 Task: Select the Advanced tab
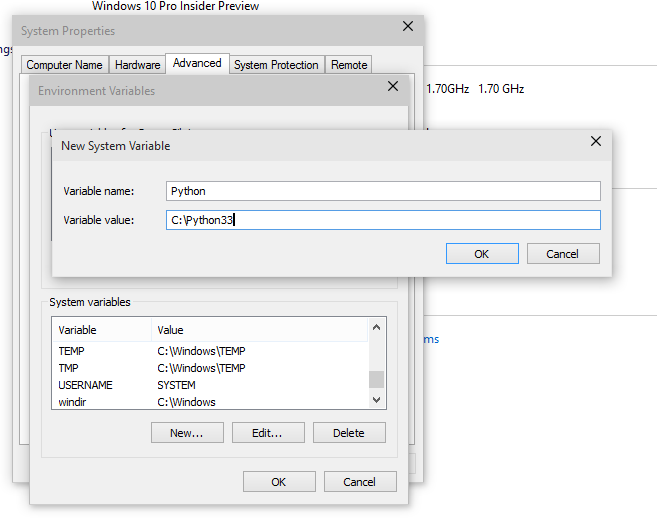[x=197, y=63]
